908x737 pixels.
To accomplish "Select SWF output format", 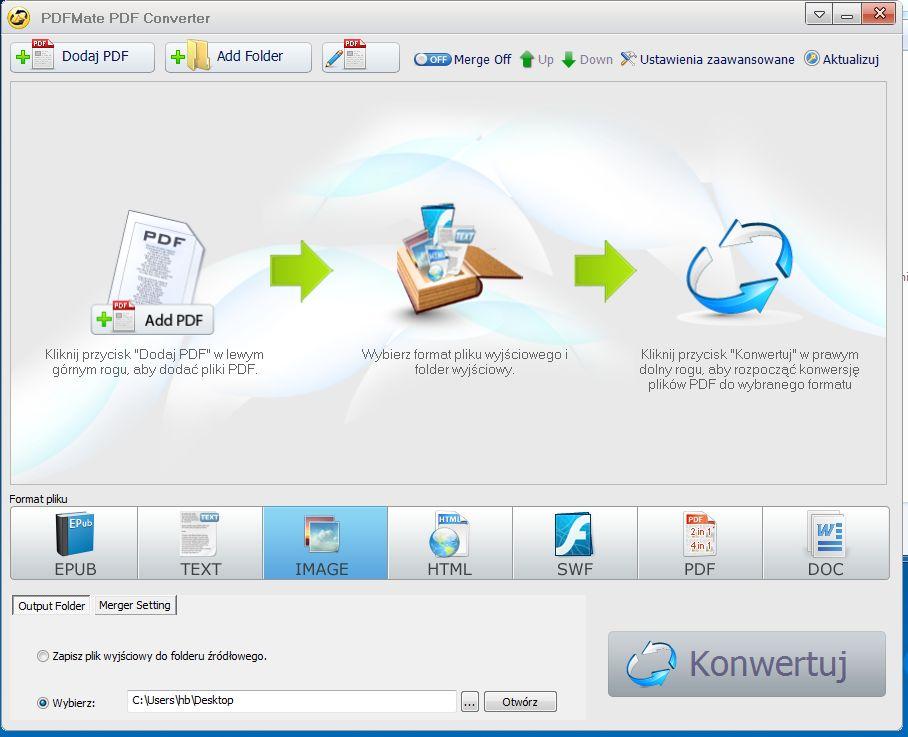I will (575, 543).
